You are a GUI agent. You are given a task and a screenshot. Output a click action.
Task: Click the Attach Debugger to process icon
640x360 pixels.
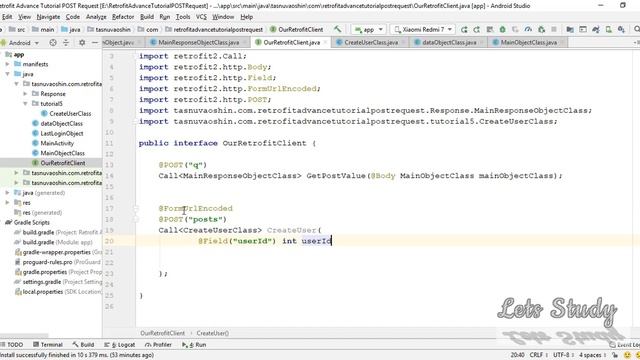click(x=541, y=29)
